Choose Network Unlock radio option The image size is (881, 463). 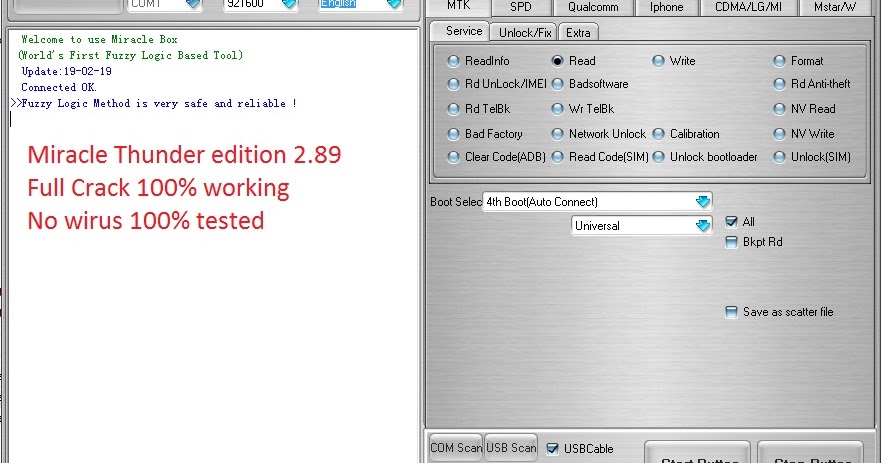click(x=557, y=134)
